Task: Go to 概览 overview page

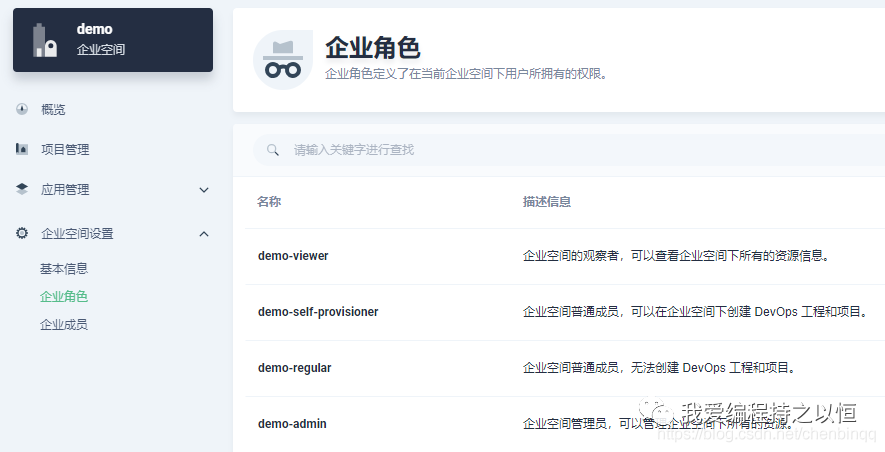Action: [53, 109]
